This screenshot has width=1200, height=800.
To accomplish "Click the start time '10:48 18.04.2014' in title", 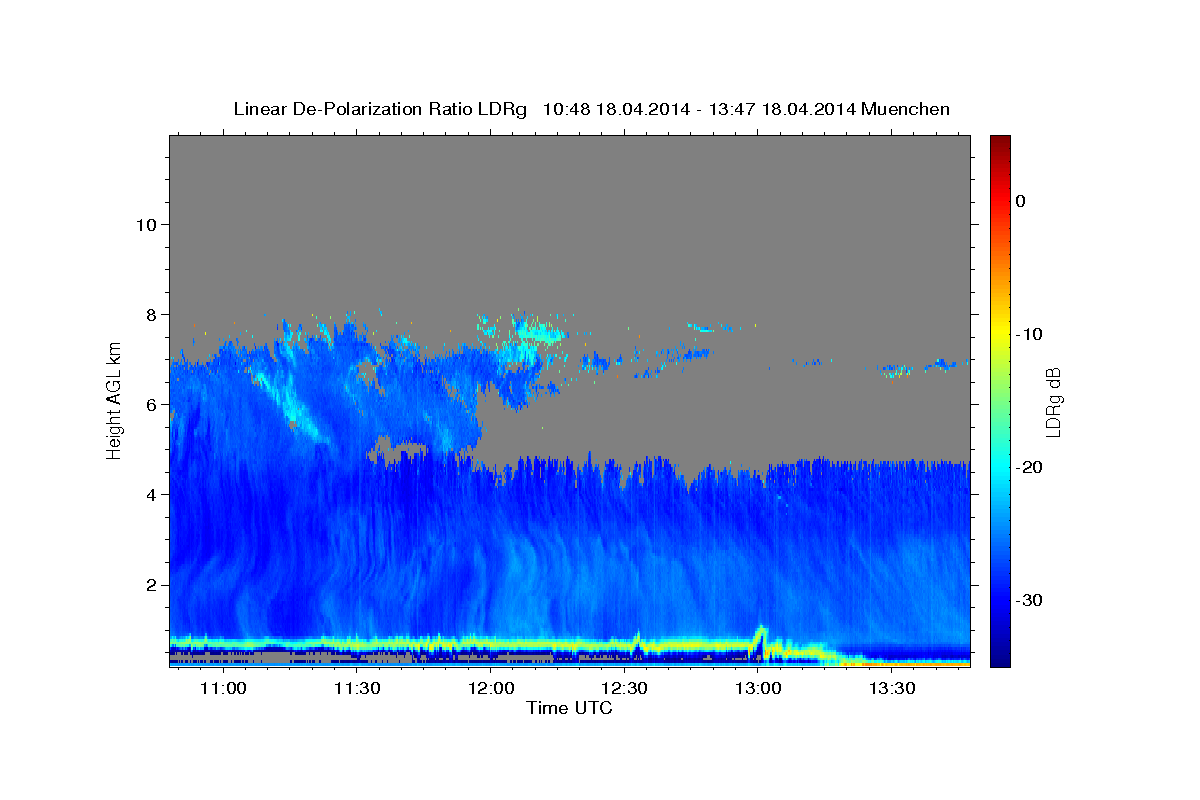I will pos(616,109).
